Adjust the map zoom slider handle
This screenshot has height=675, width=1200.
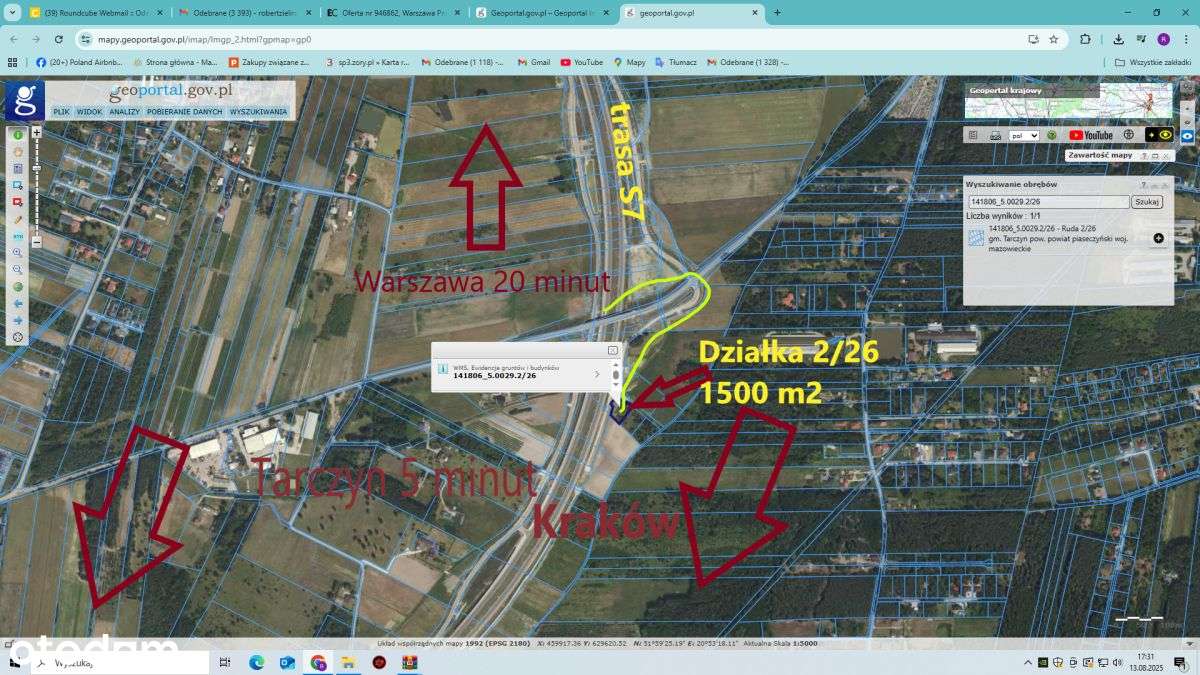pos(37,168)
